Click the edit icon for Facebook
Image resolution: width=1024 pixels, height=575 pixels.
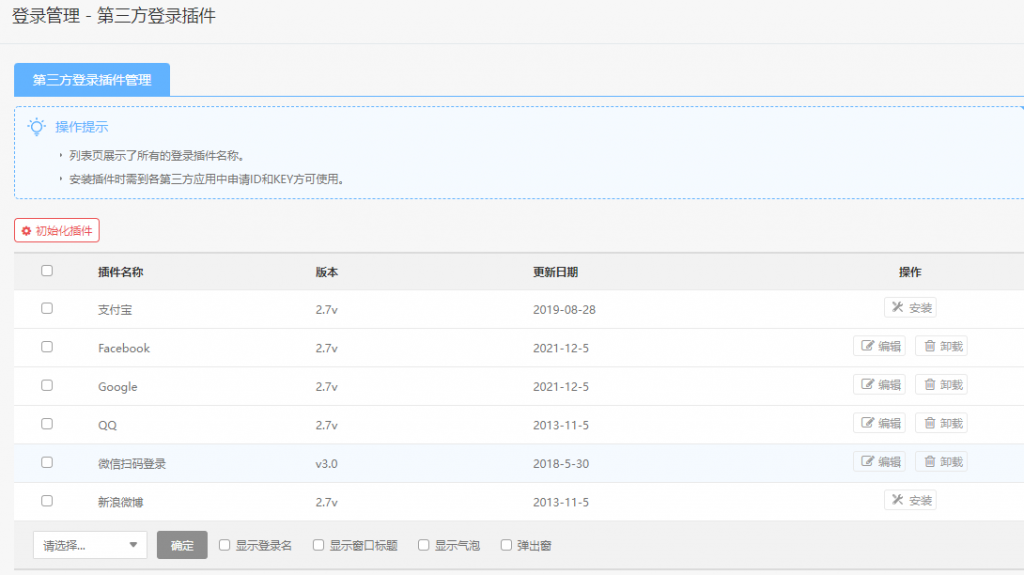pos(867,347)
